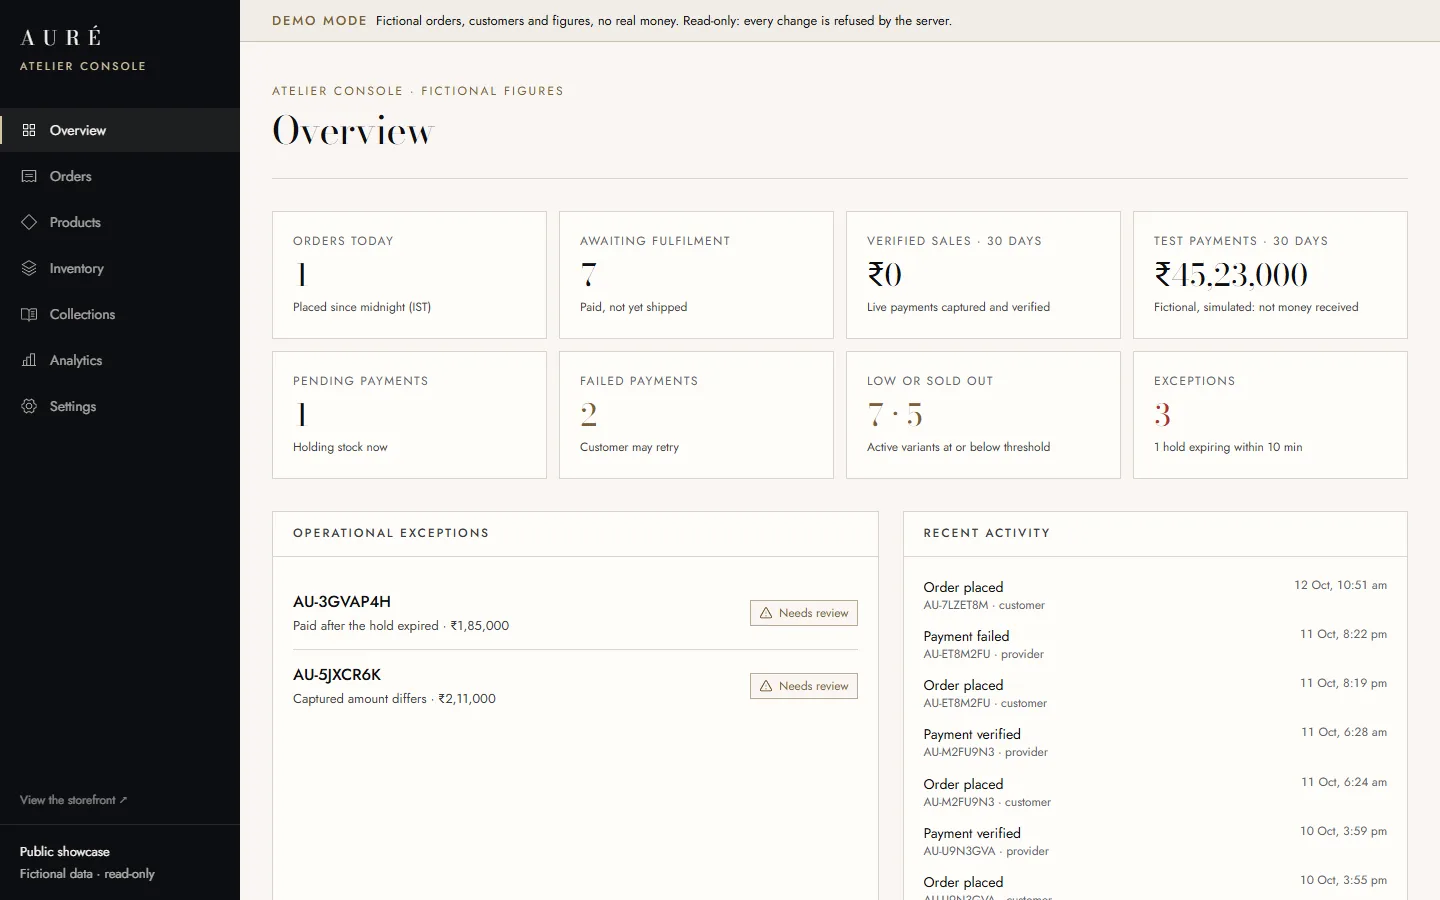Click the Analytics bar chart icon
Image resolution: width=1440 pixels, height=900 pixels.
coord(29,360)
